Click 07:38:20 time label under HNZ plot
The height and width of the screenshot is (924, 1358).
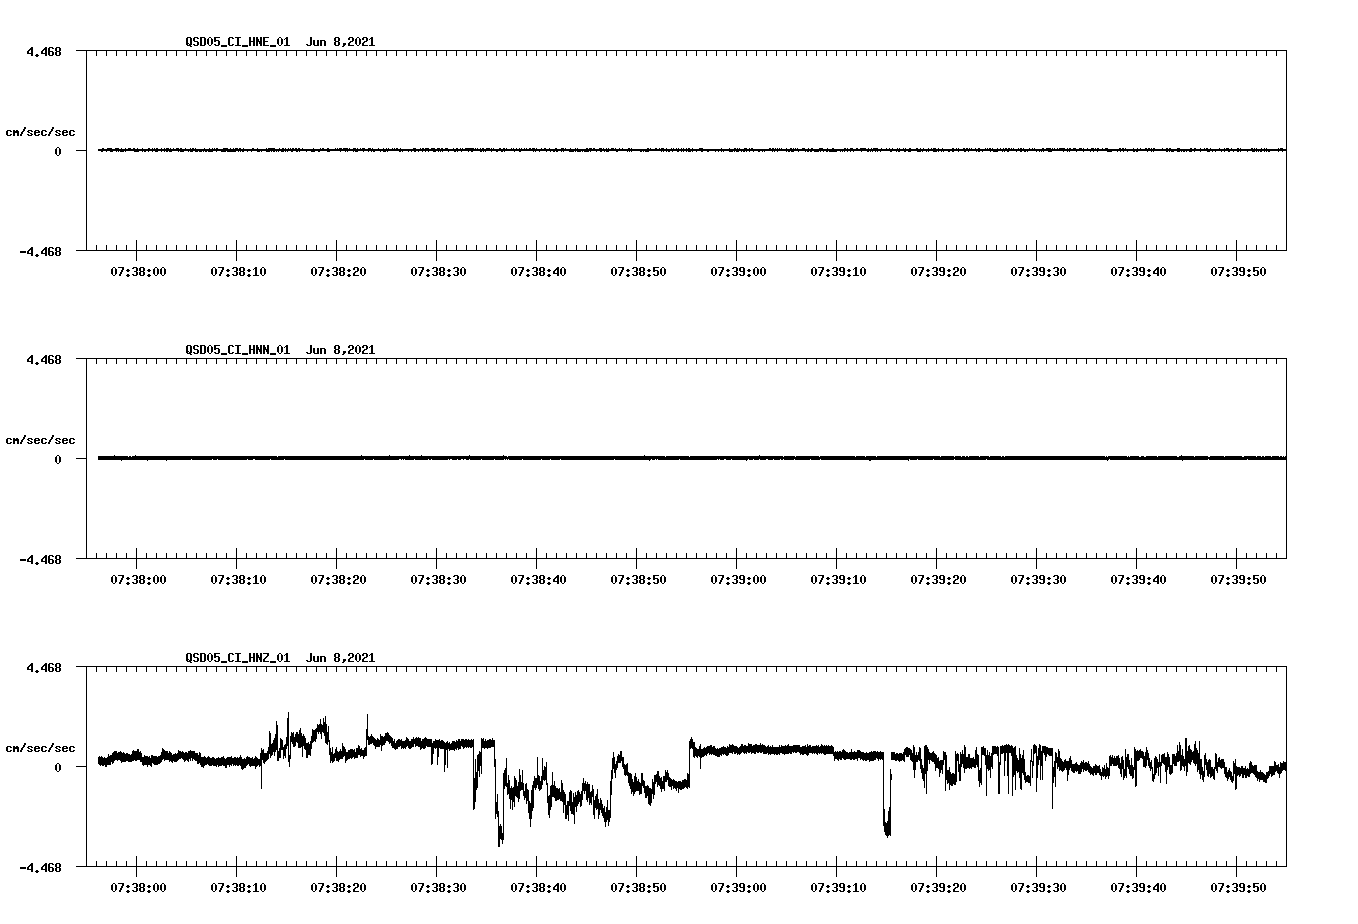[x=338, y=887]
